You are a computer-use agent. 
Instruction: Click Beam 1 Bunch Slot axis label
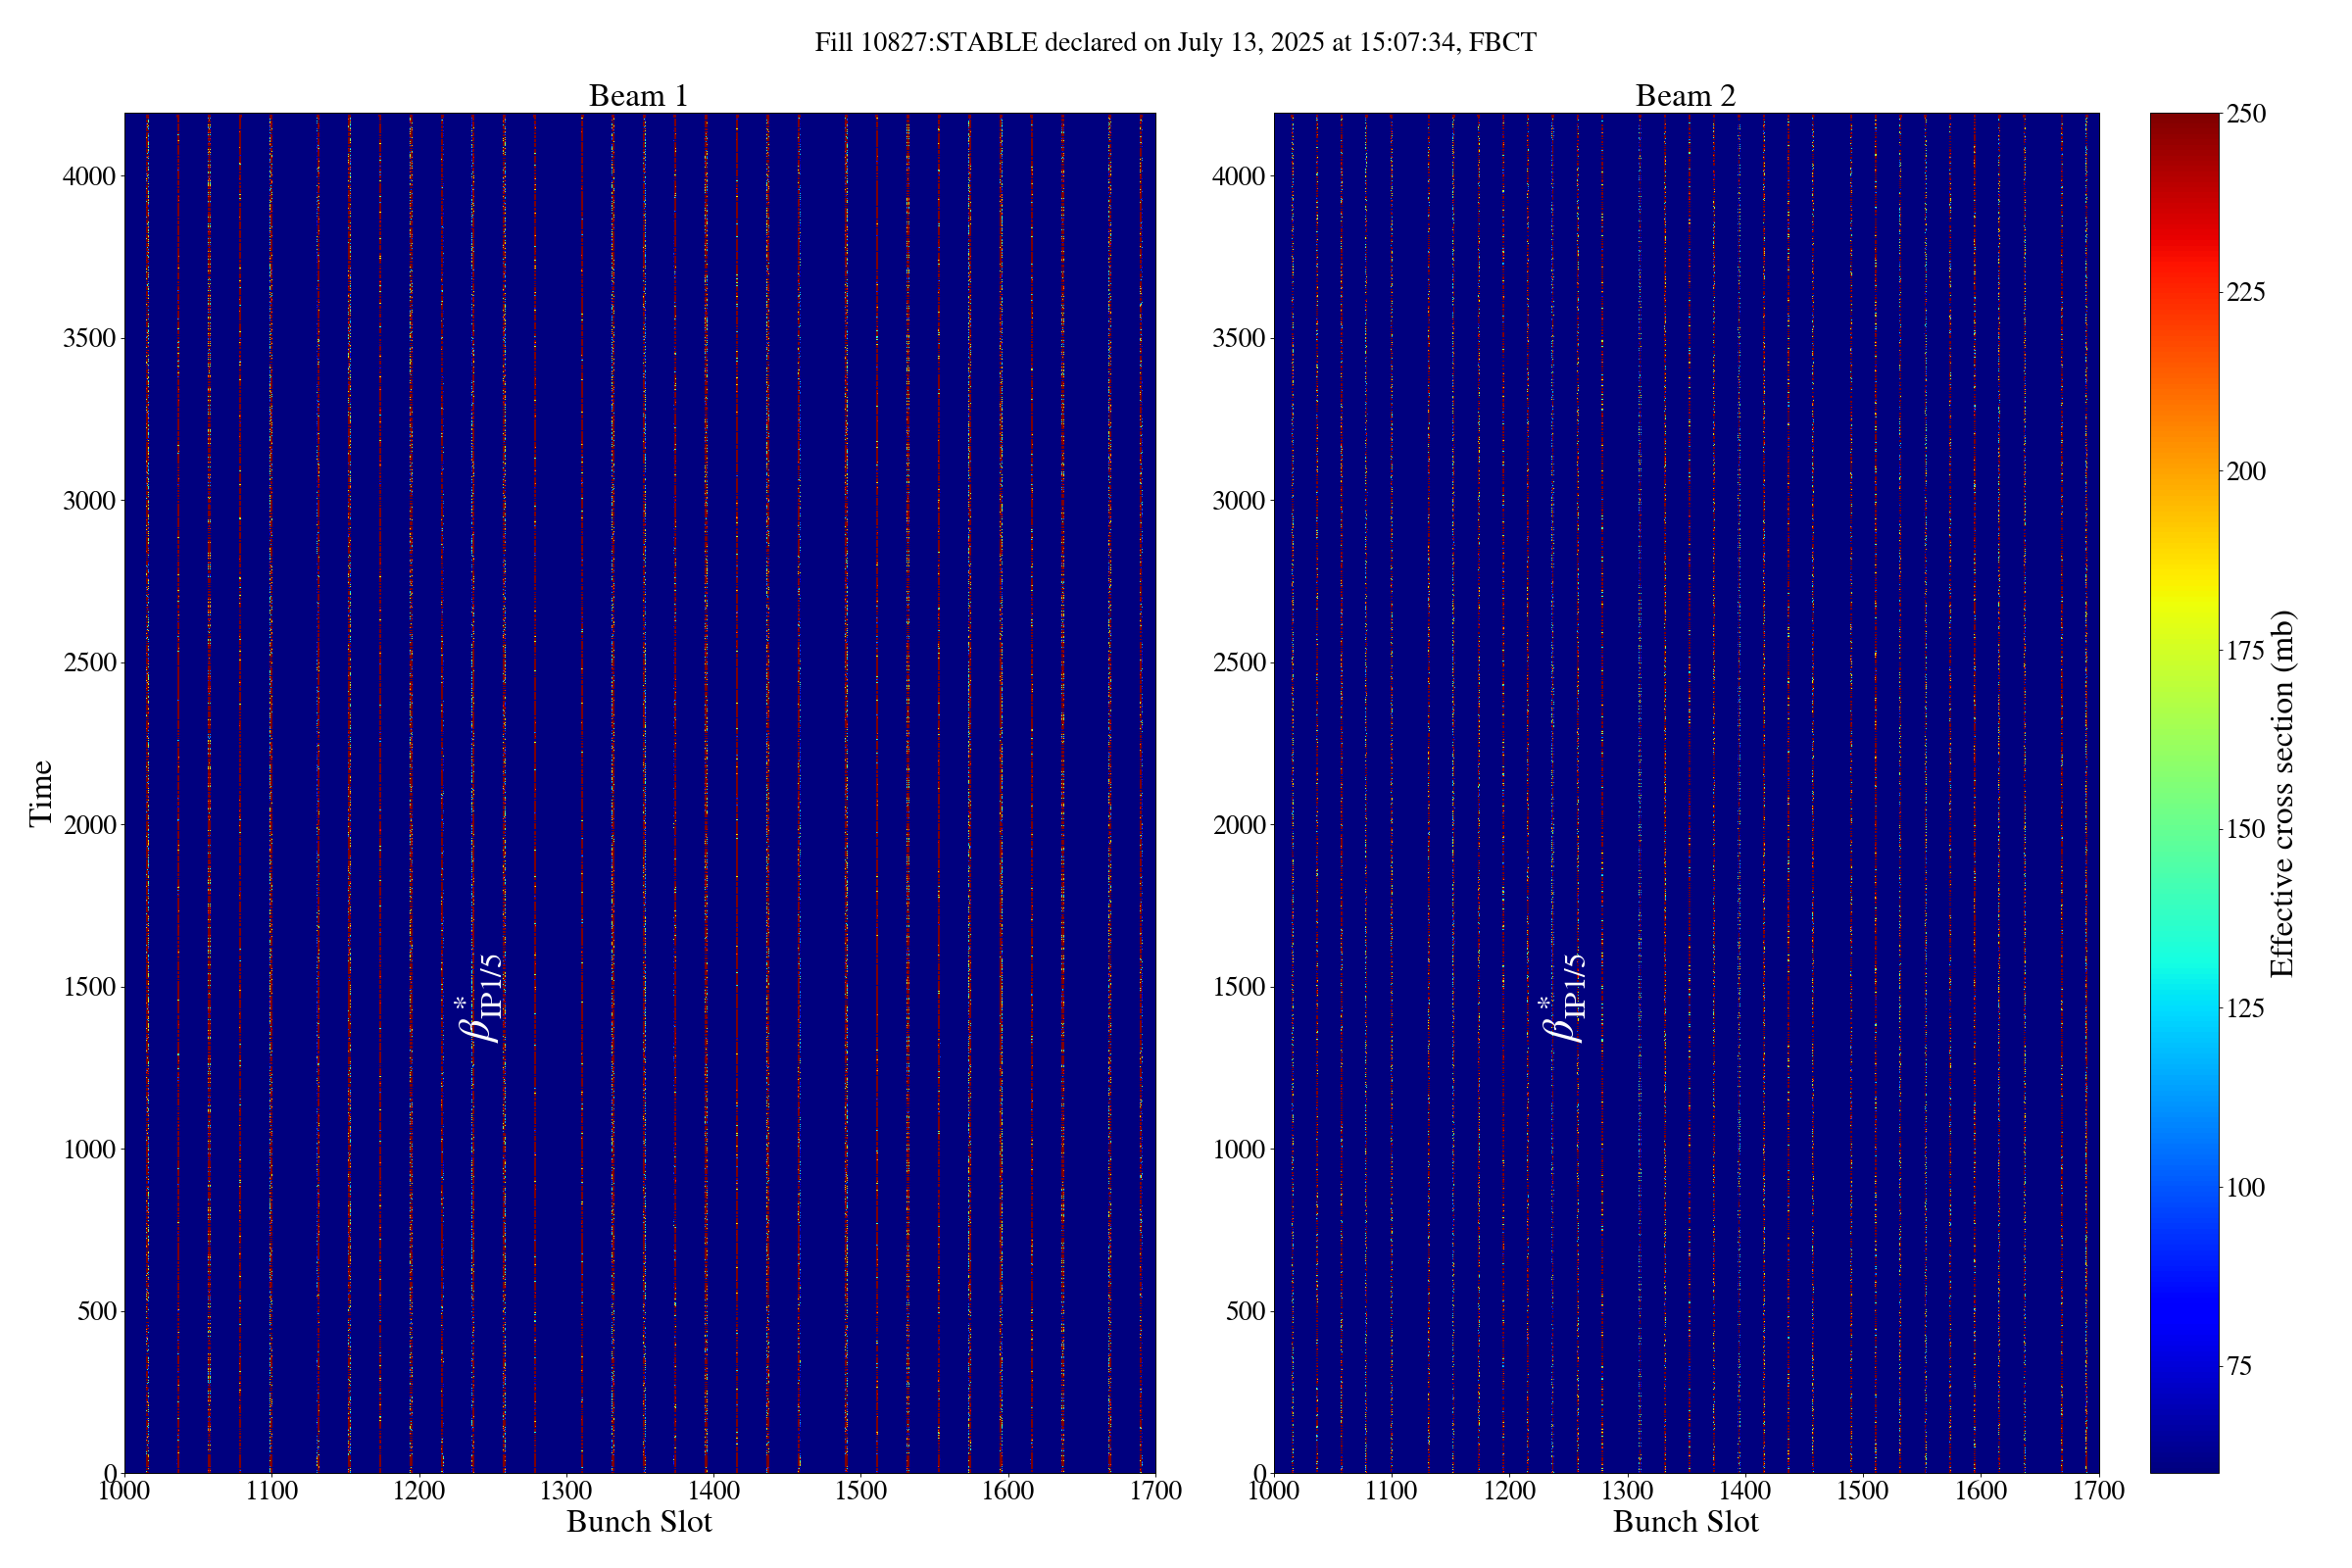pos(639,1522)
